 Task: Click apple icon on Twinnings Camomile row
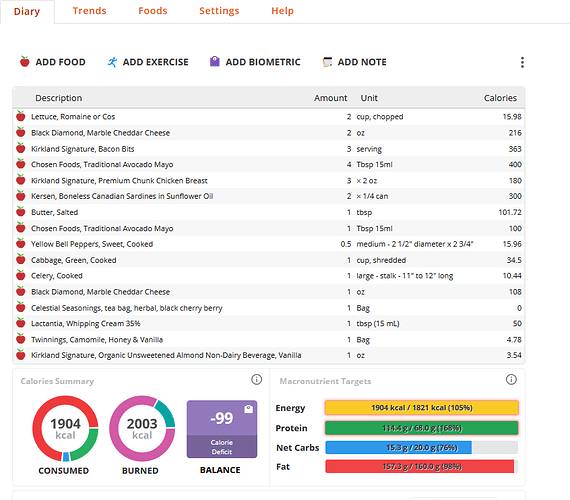(x=21, y=339)
